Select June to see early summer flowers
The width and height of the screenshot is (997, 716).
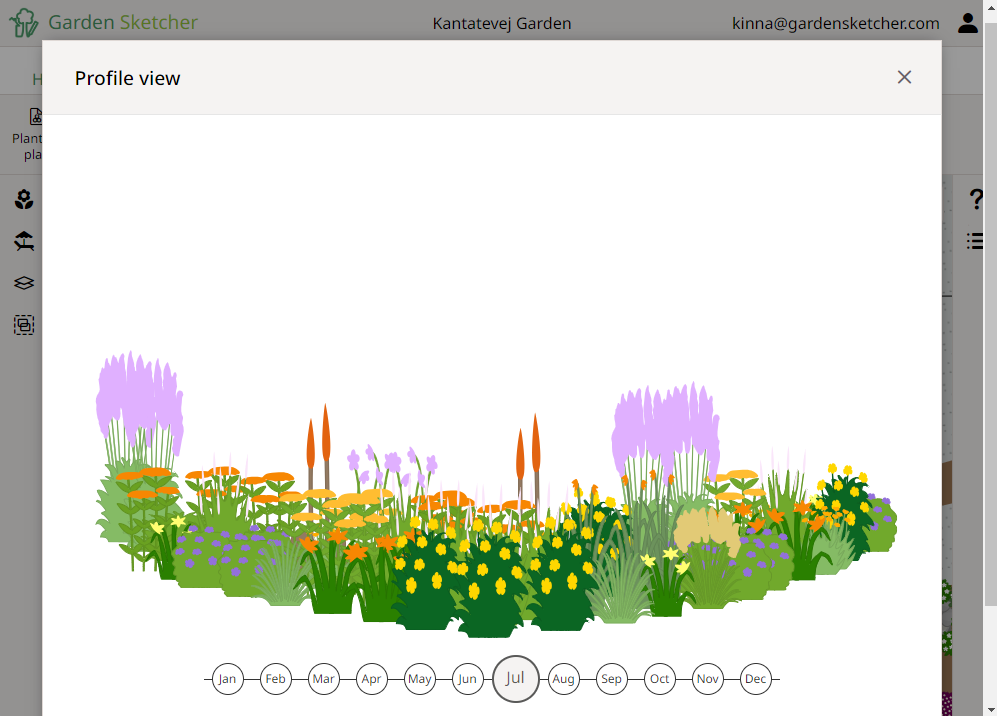coord(467,679)
